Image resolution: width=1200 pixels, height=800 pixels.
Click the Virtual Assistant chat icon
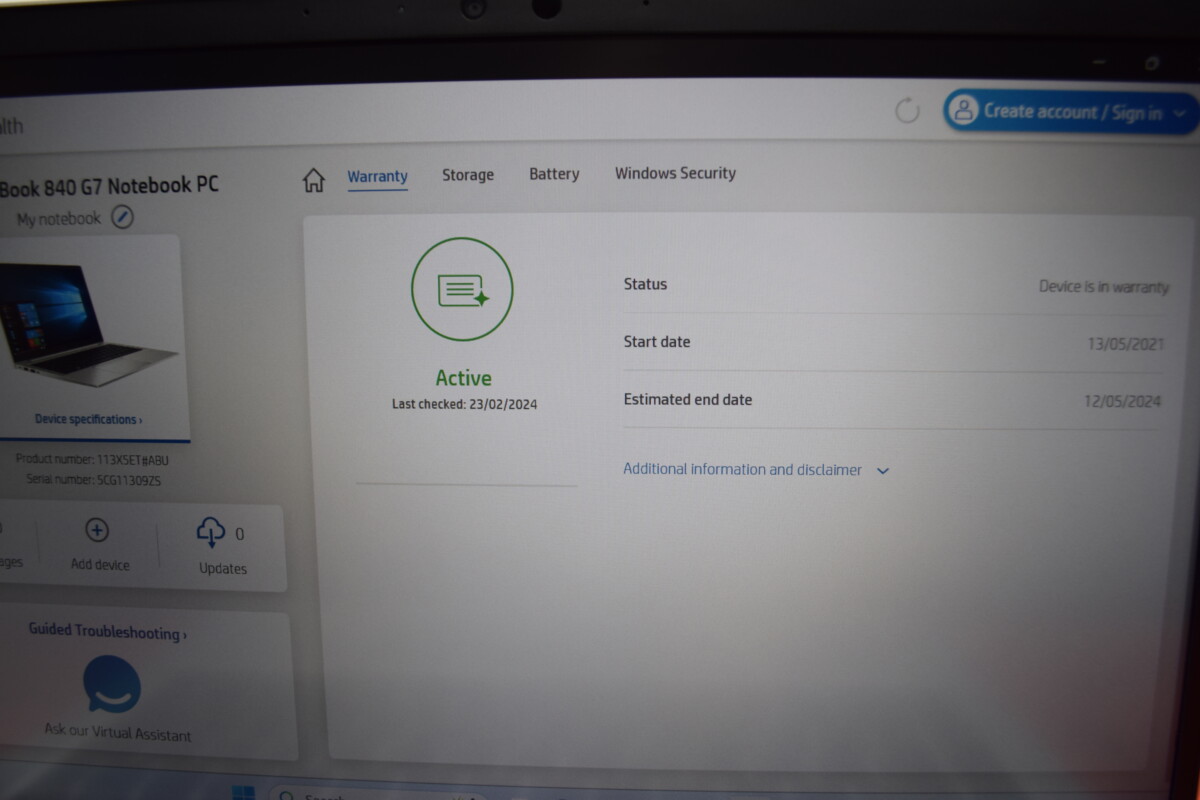click(x=112, y=684)
